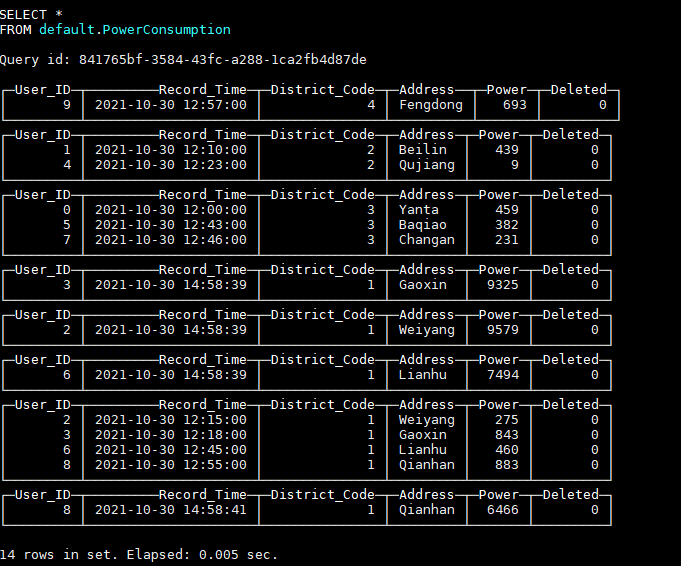Click the address cell Fengdong
Viewport: 681px width, 566px height.
coord(431,105)
